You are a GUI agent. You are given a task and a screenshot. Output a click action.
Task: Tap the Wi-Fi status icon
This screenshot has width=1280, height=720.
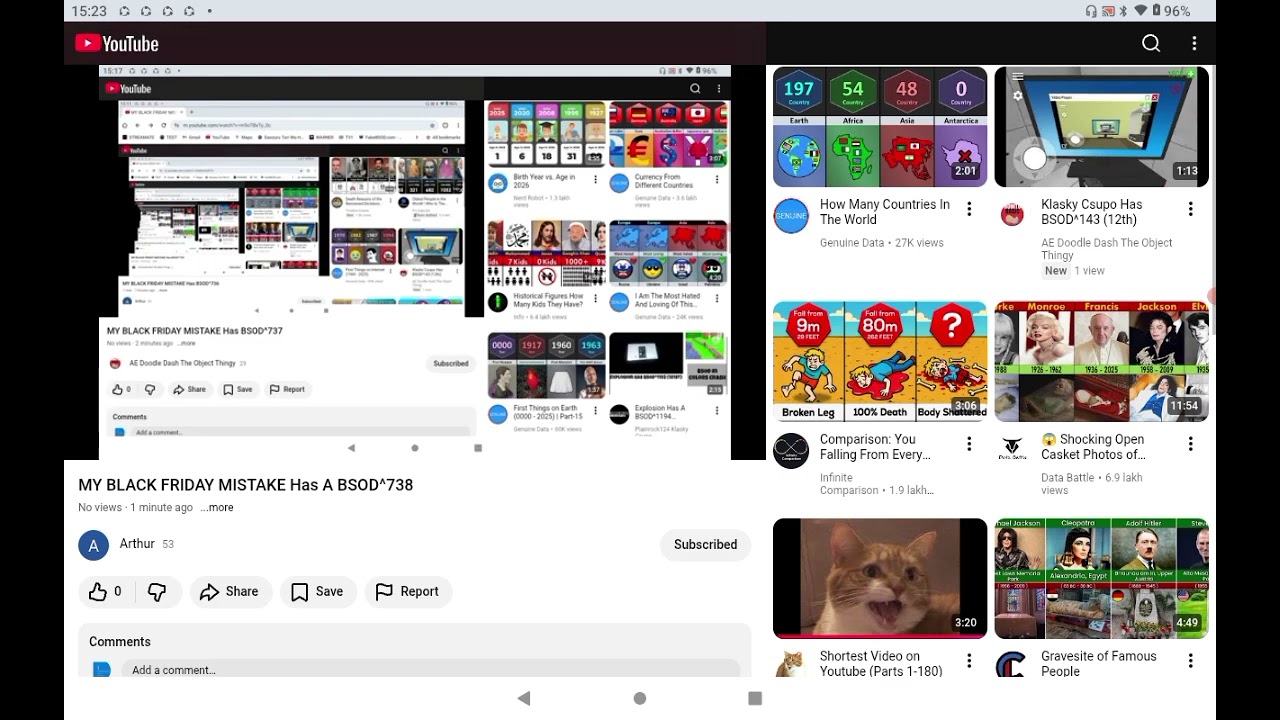pyautogui.click(x=1140, y=11)
